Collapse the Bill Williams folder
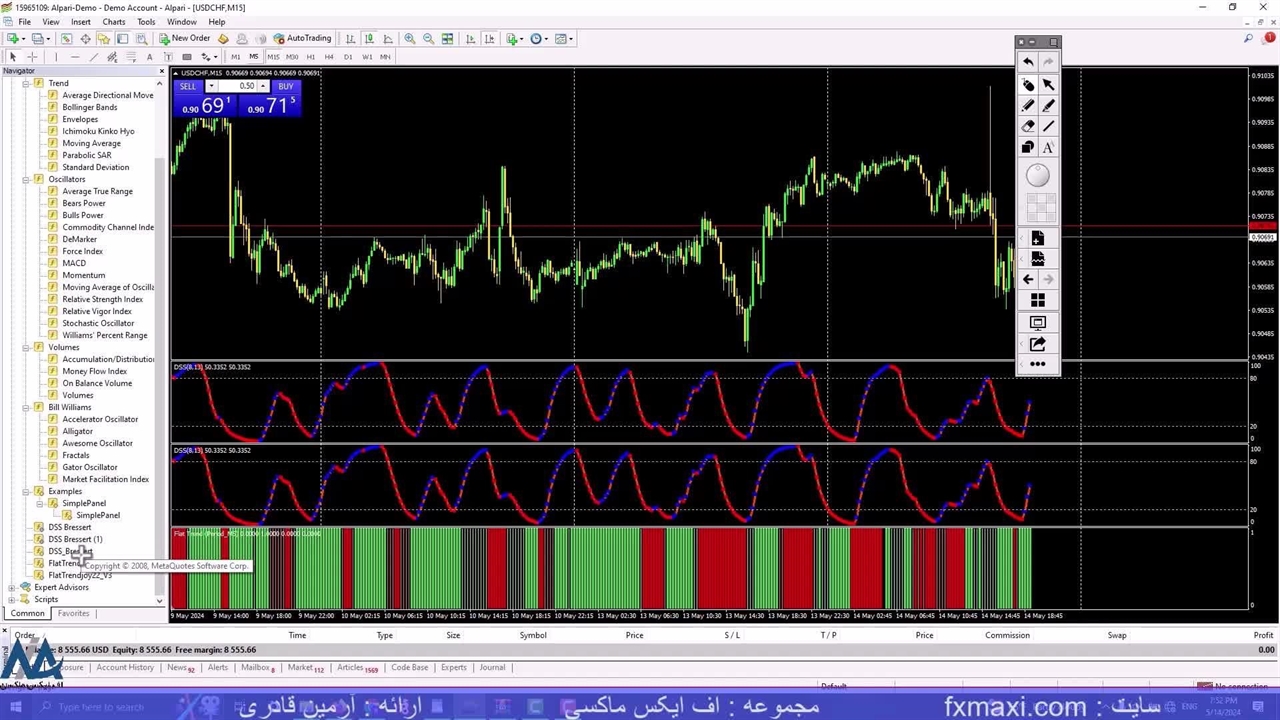The width and height of the screenshot is (1280, 720). click(26, 407)
